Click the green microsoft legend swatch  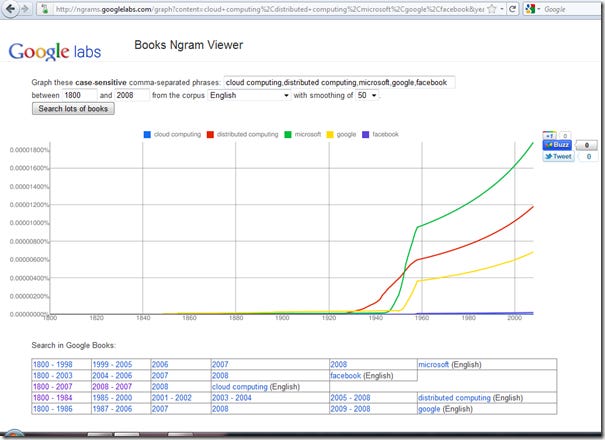[288, 134]
